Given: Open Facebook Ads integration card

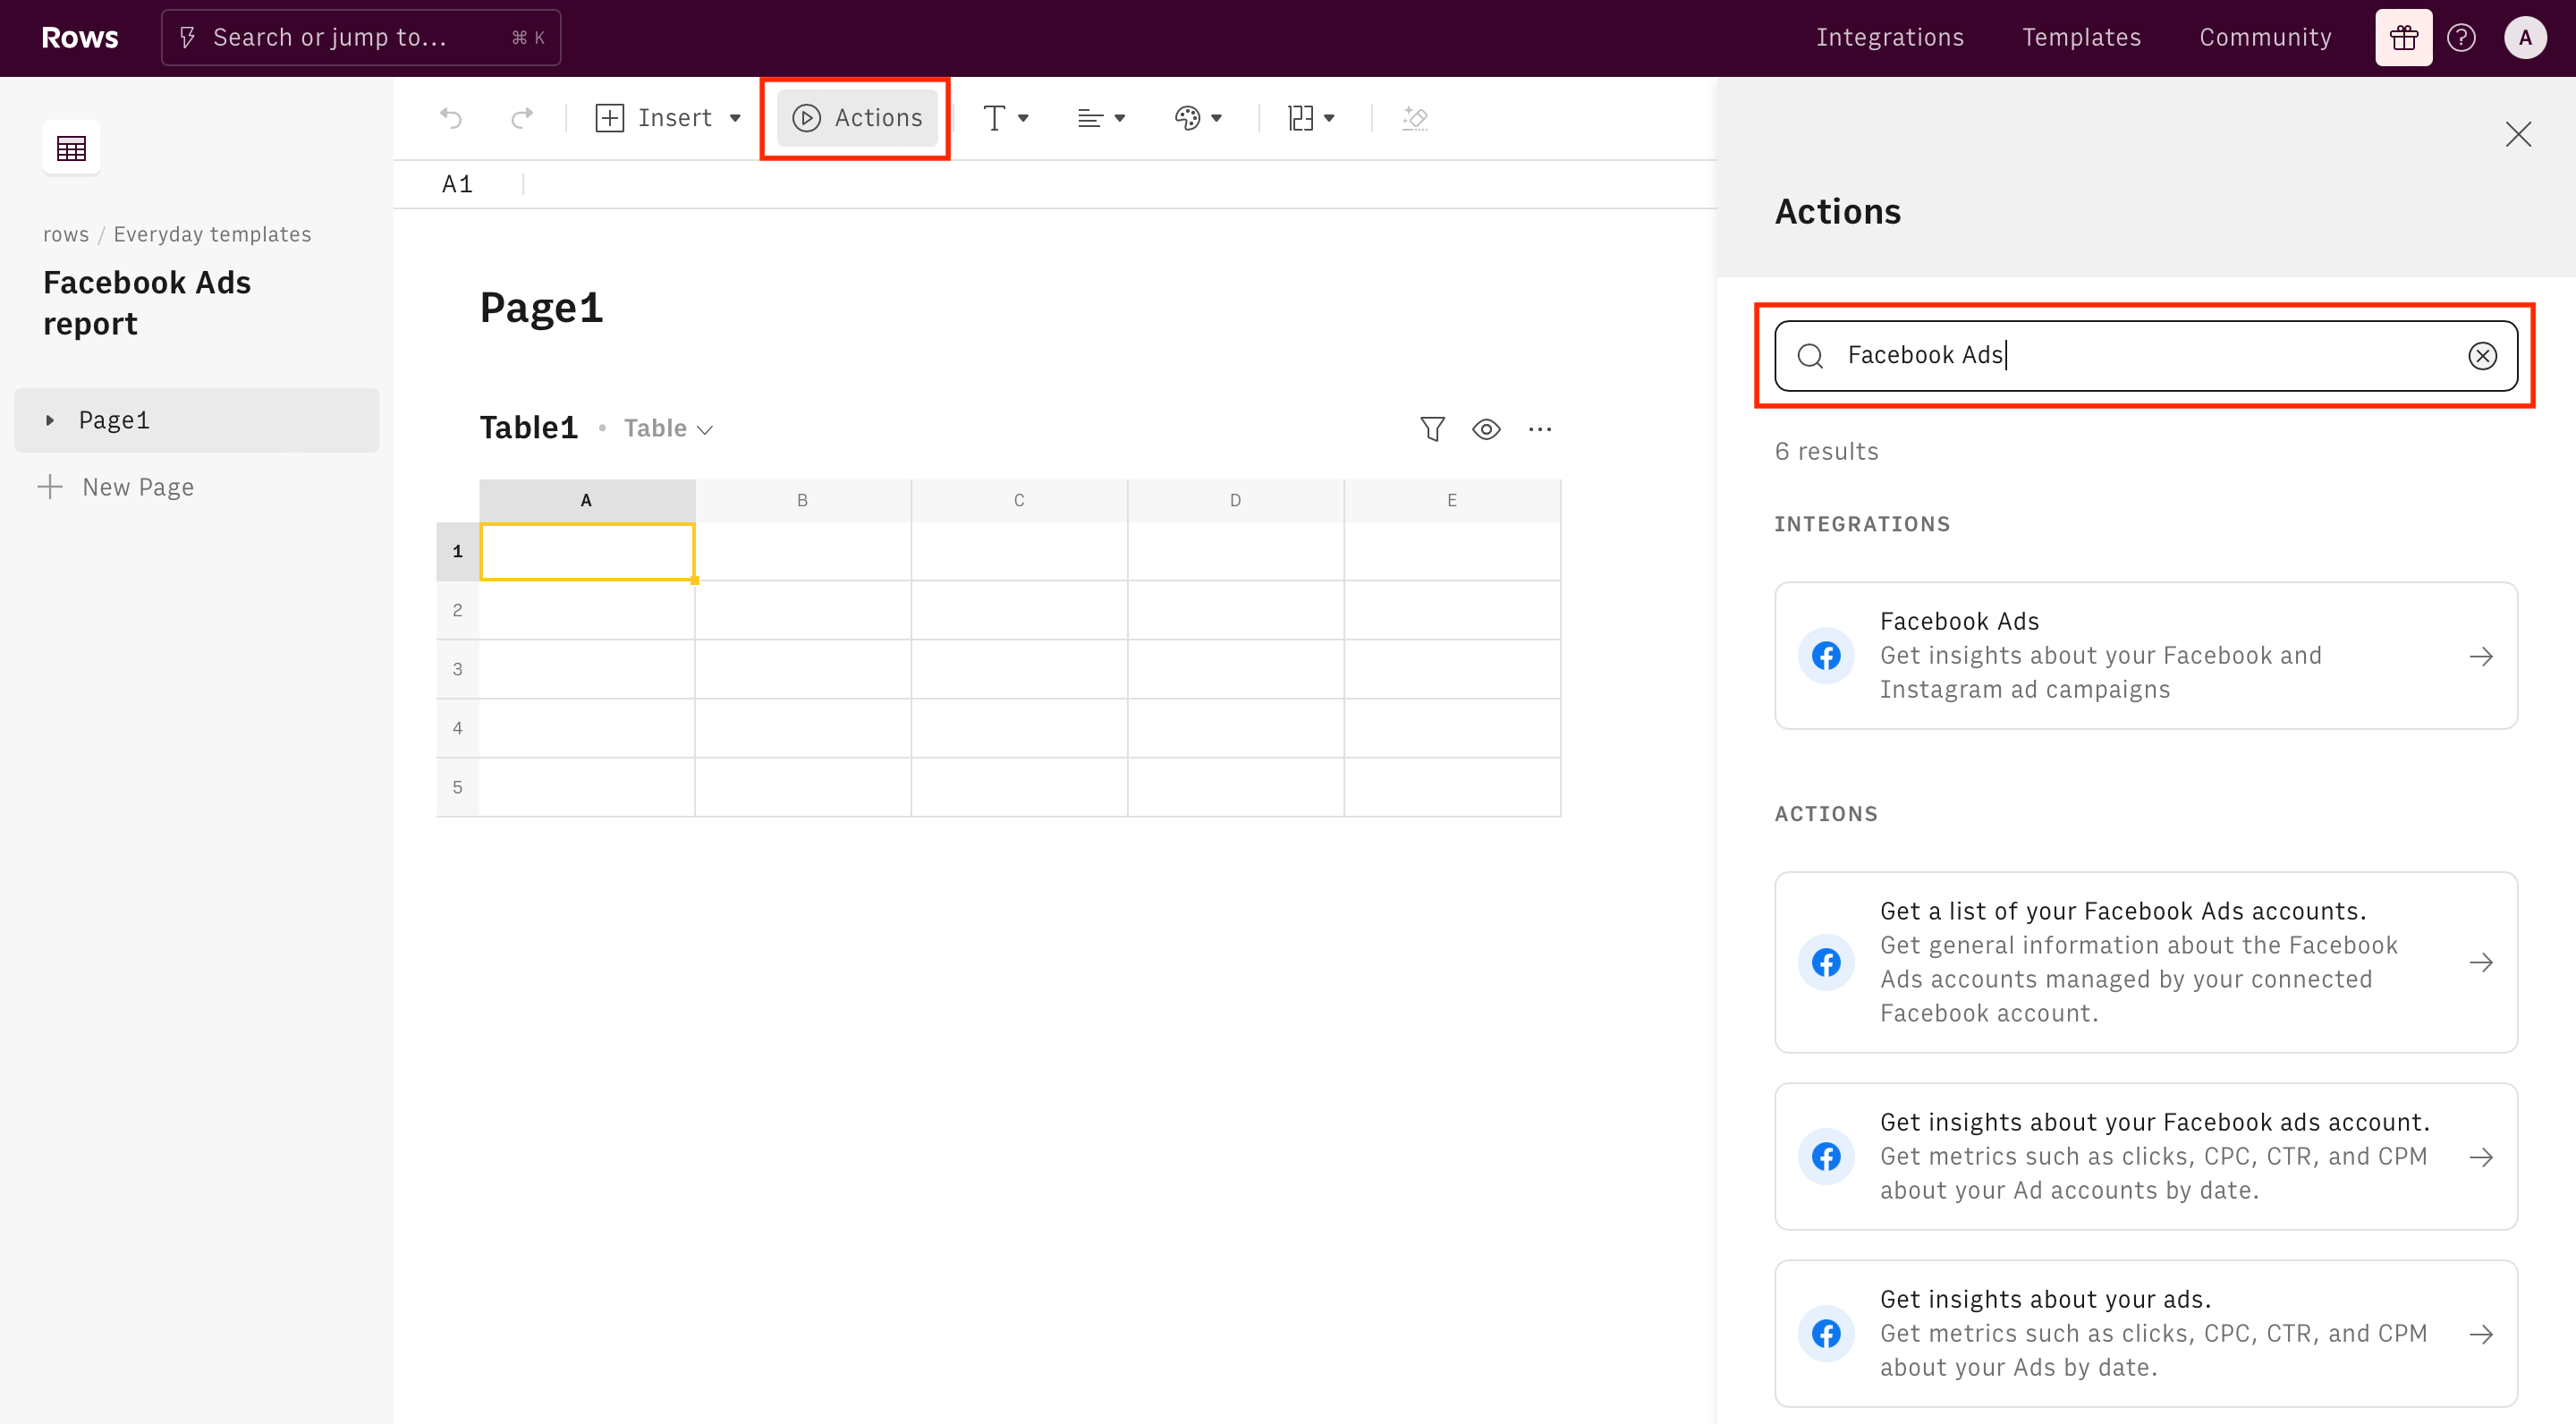Looking at the screenshot, I should pos(2145,655).
